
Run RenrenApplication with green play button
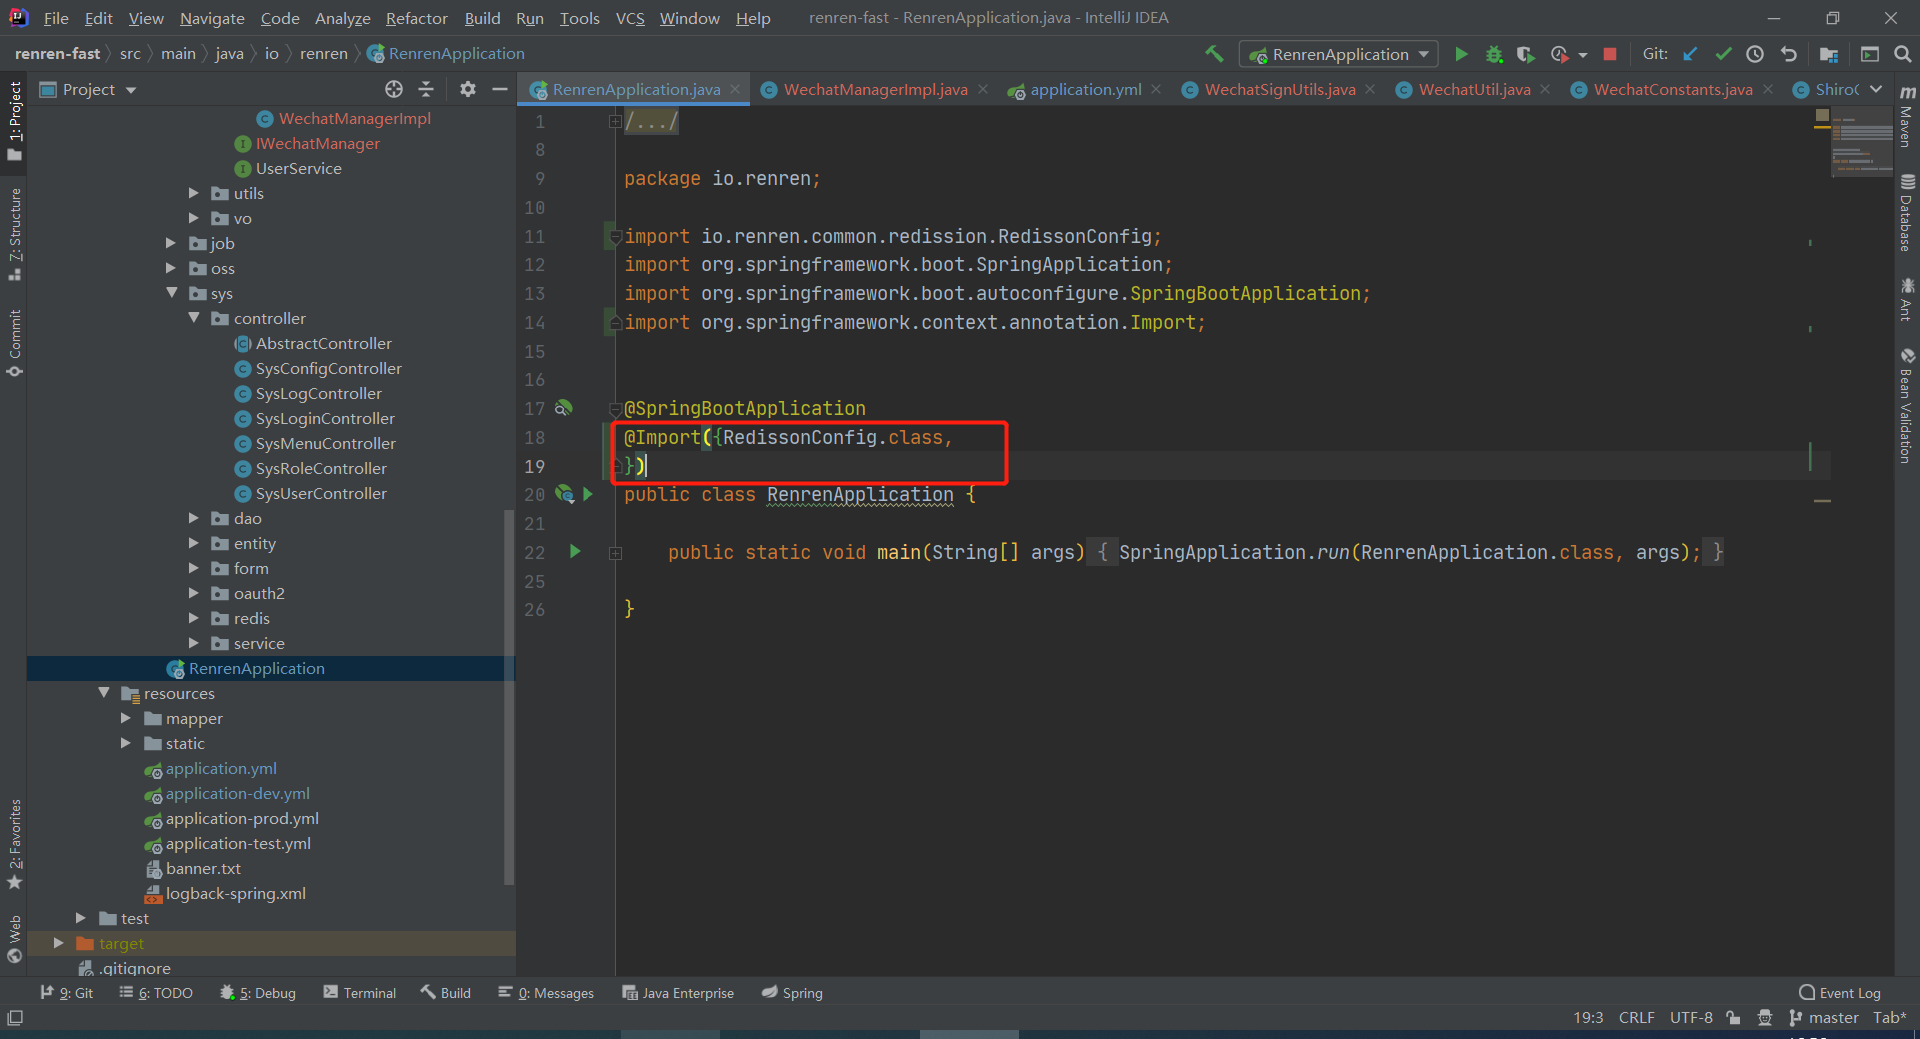tap(1461, 54)
